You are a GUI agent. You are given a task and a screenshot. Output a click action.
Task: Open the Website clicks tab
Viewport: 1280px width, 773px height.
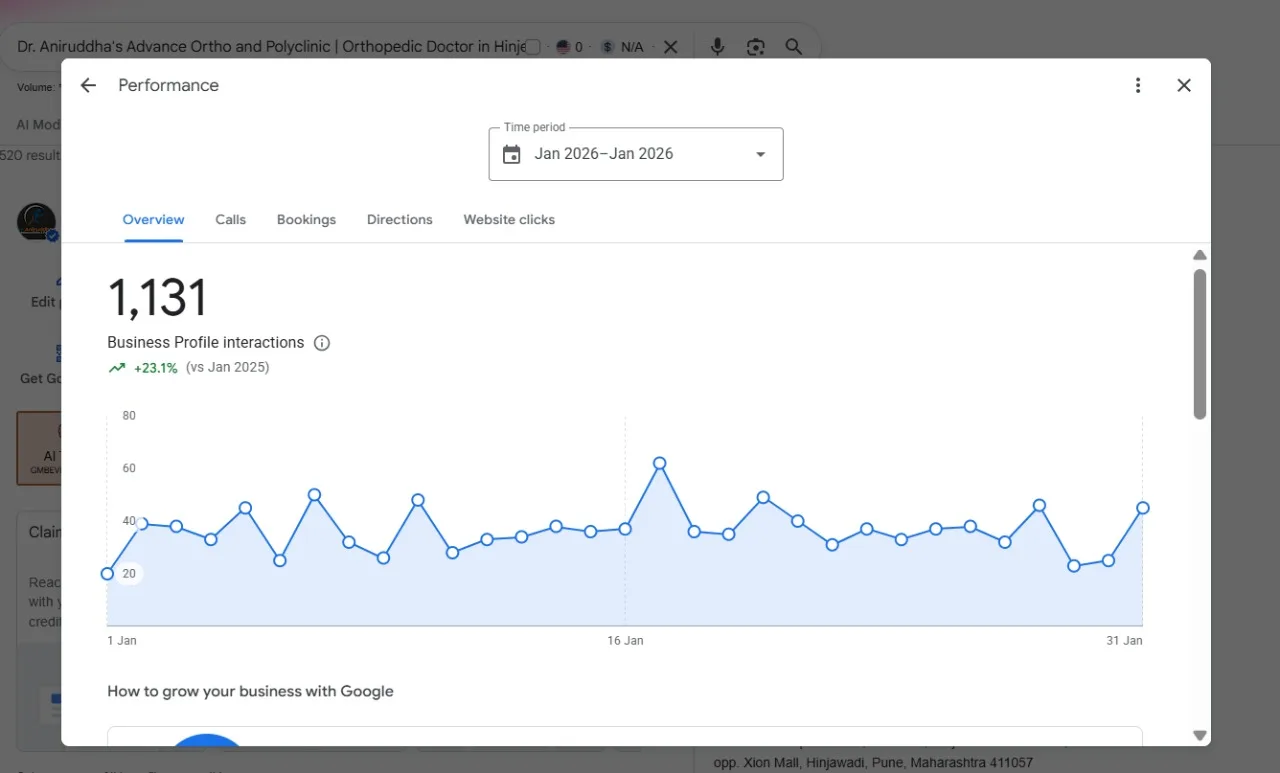pyautogui.click(x=509, y=219)
